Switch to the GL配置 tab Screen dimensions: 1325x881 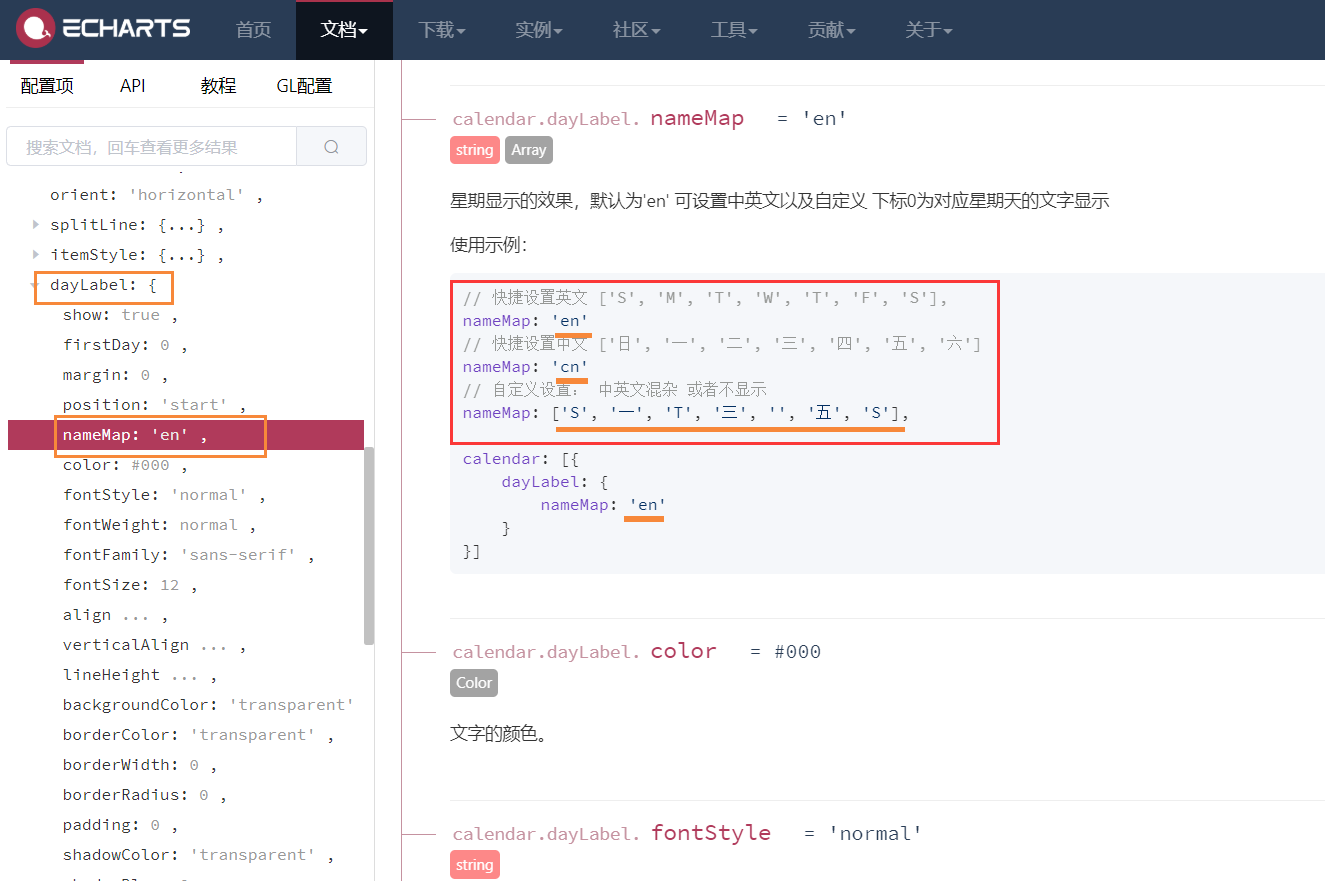(x=305, y=85)
